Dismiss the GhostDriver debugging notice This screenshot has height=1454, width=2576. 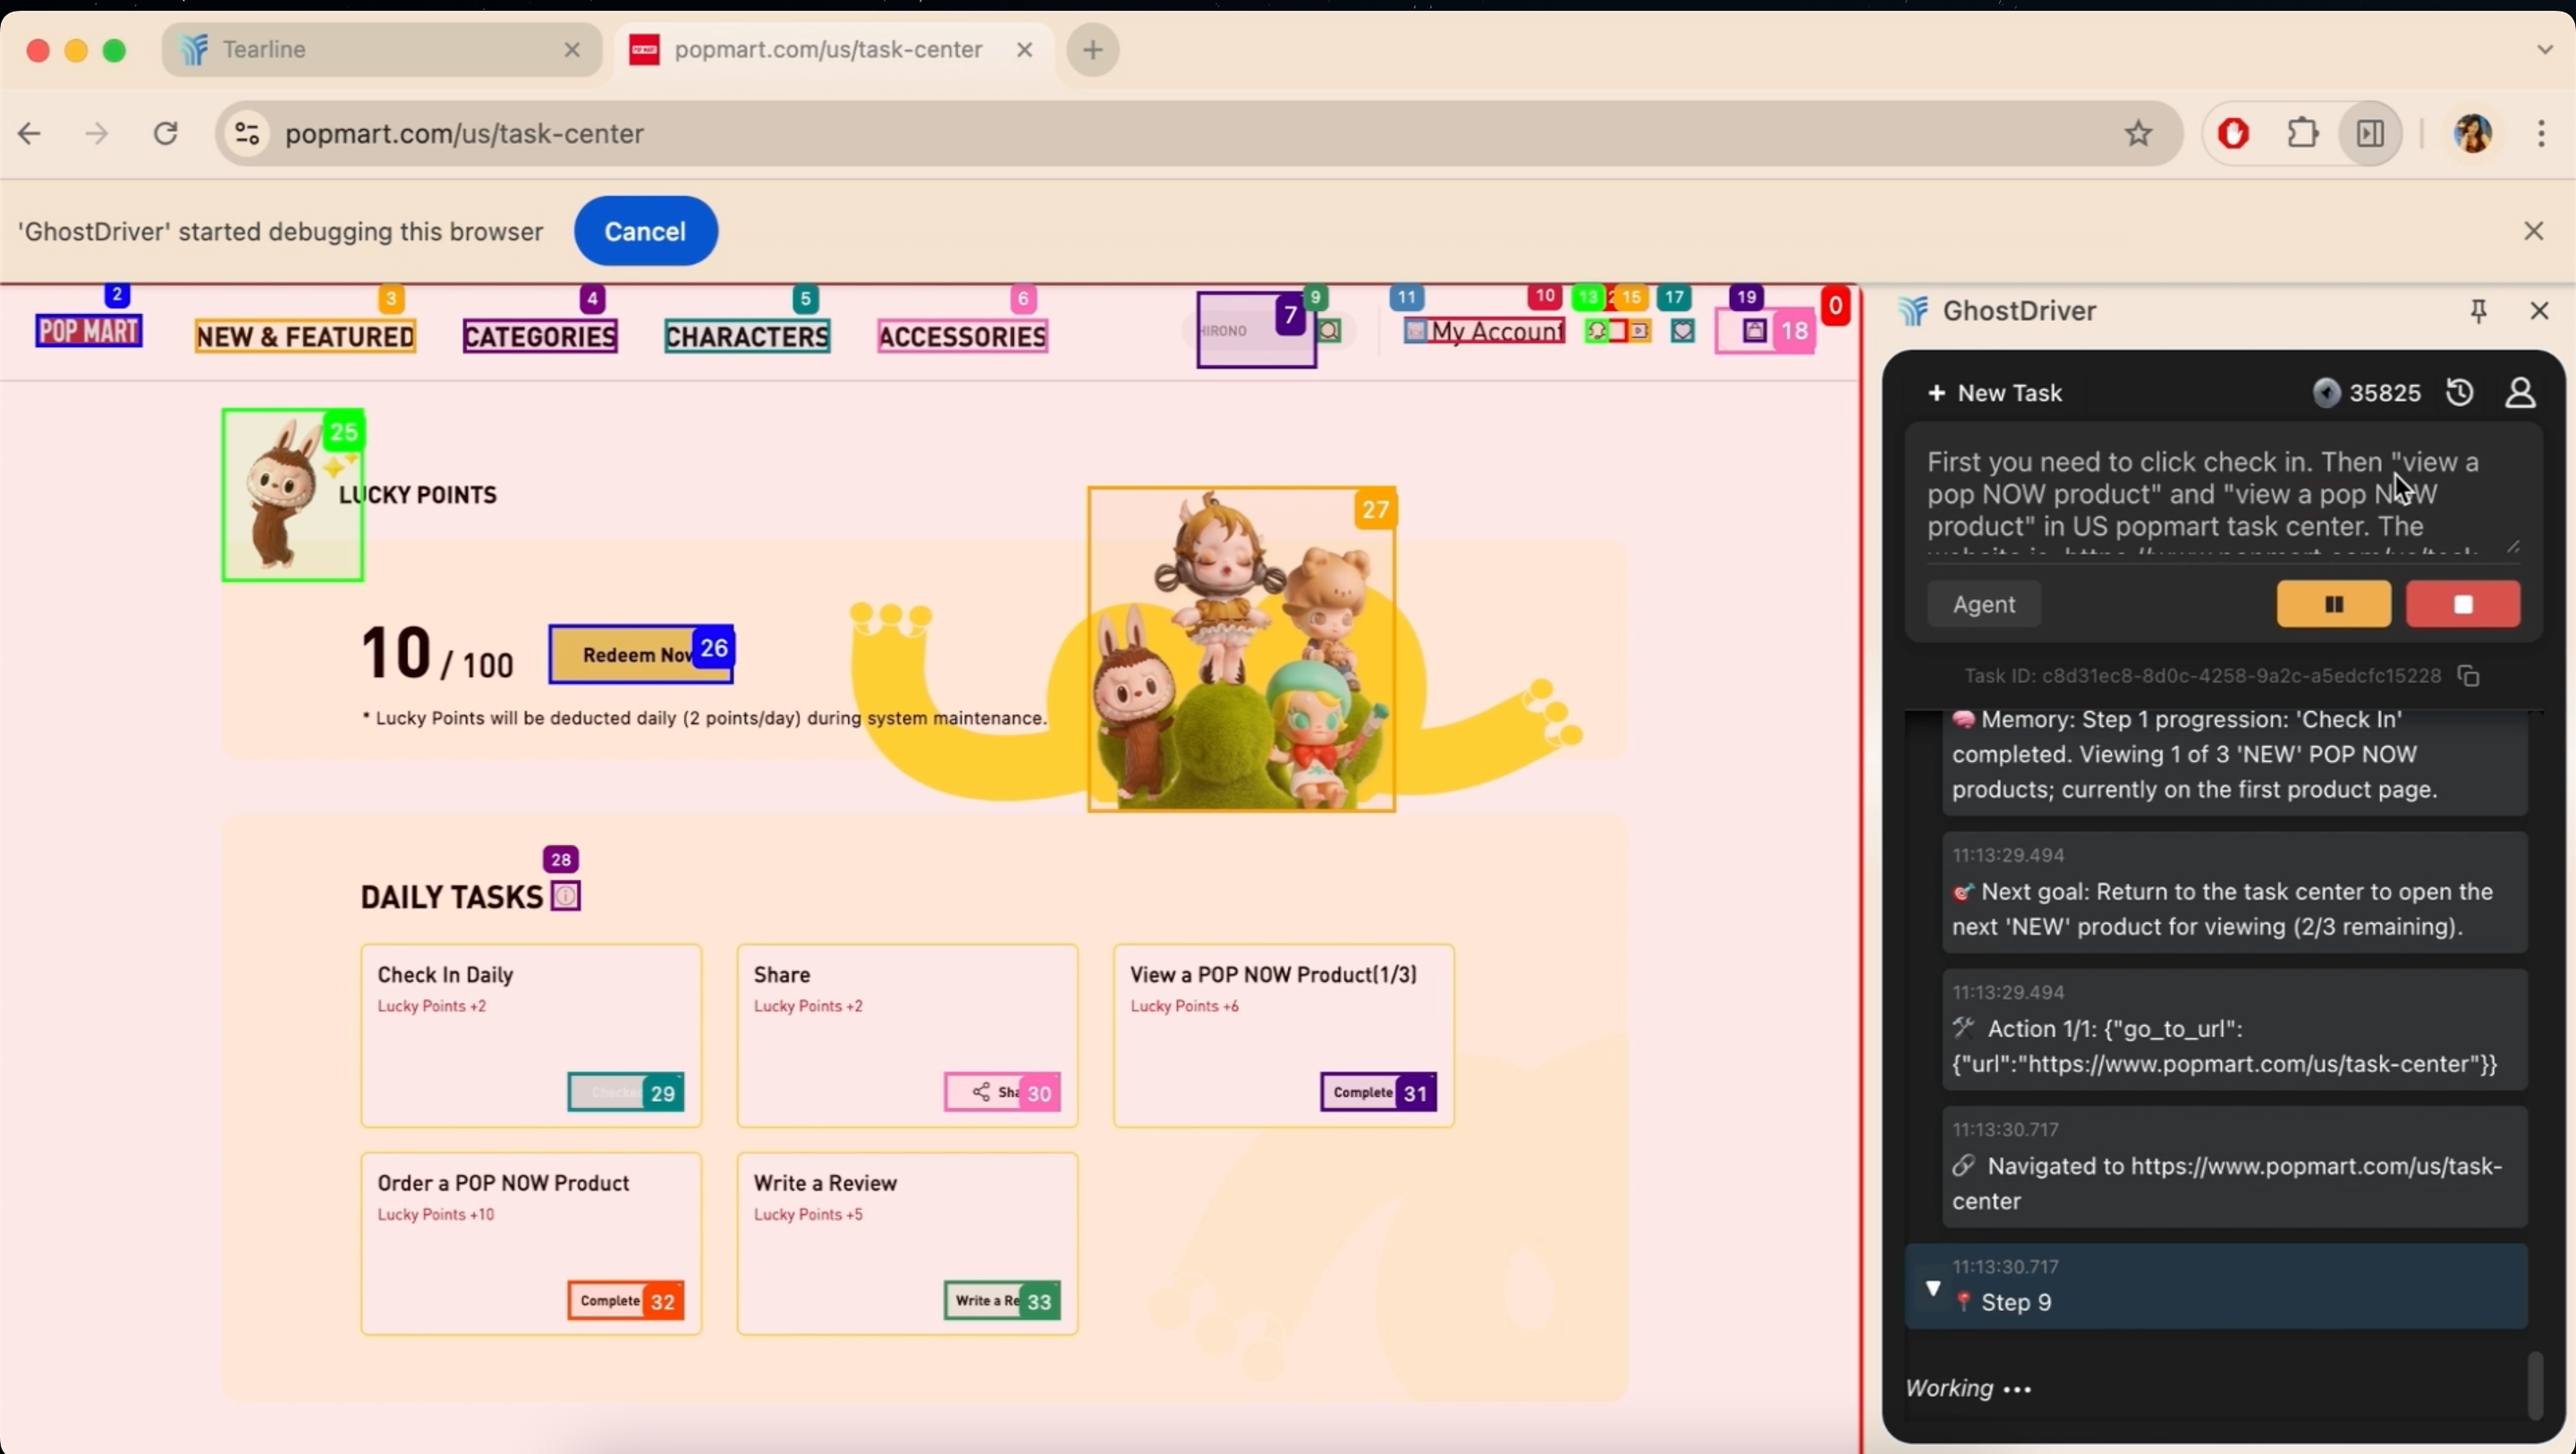[2533, 231]
